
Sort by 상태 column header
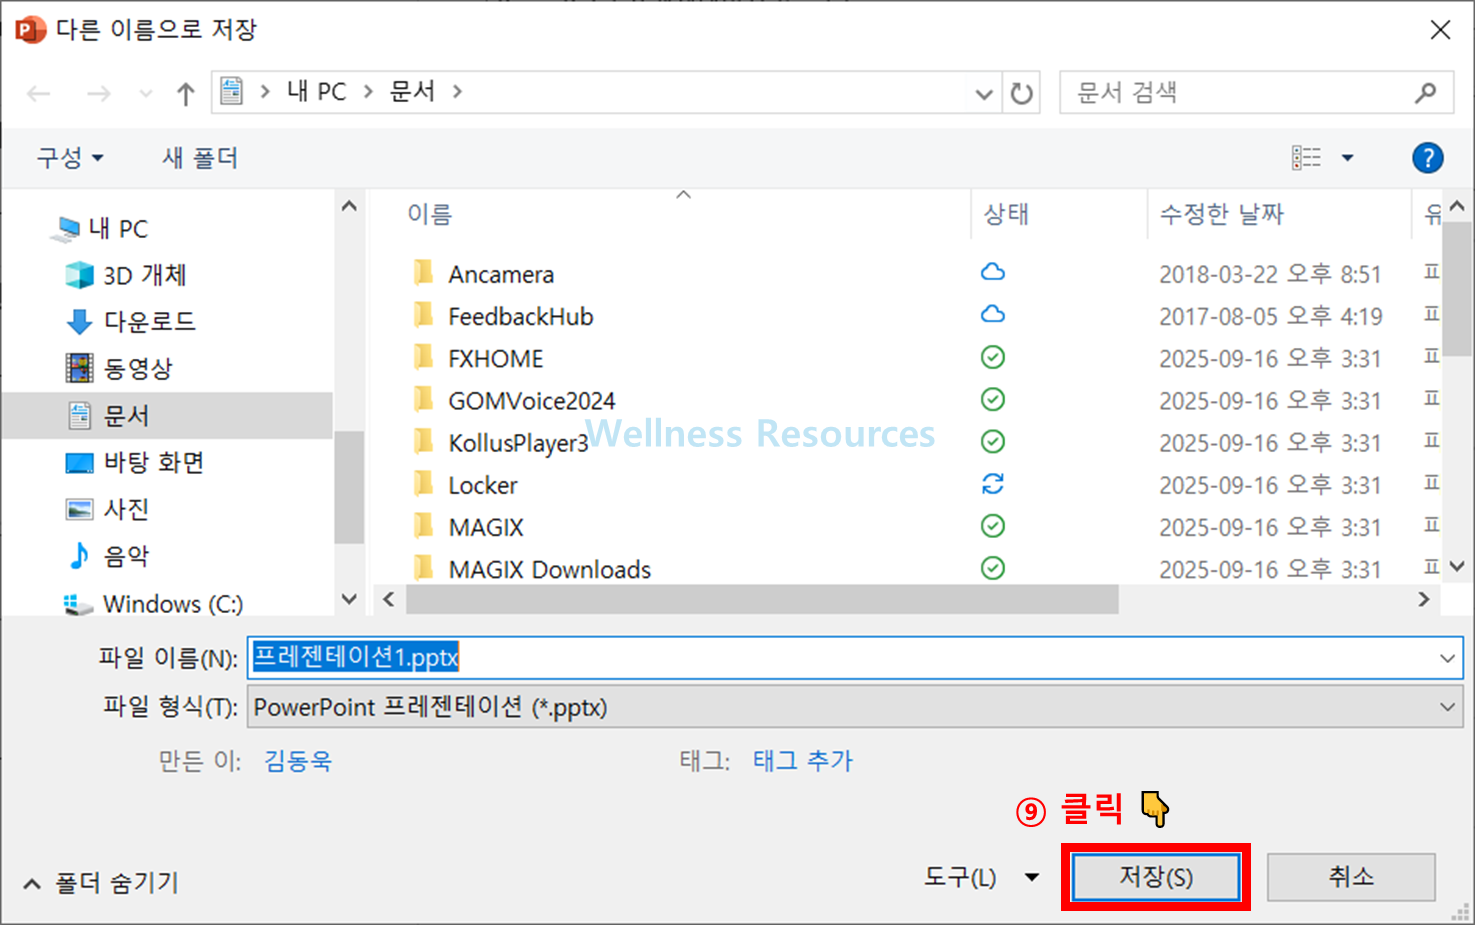pos(1006,214)
